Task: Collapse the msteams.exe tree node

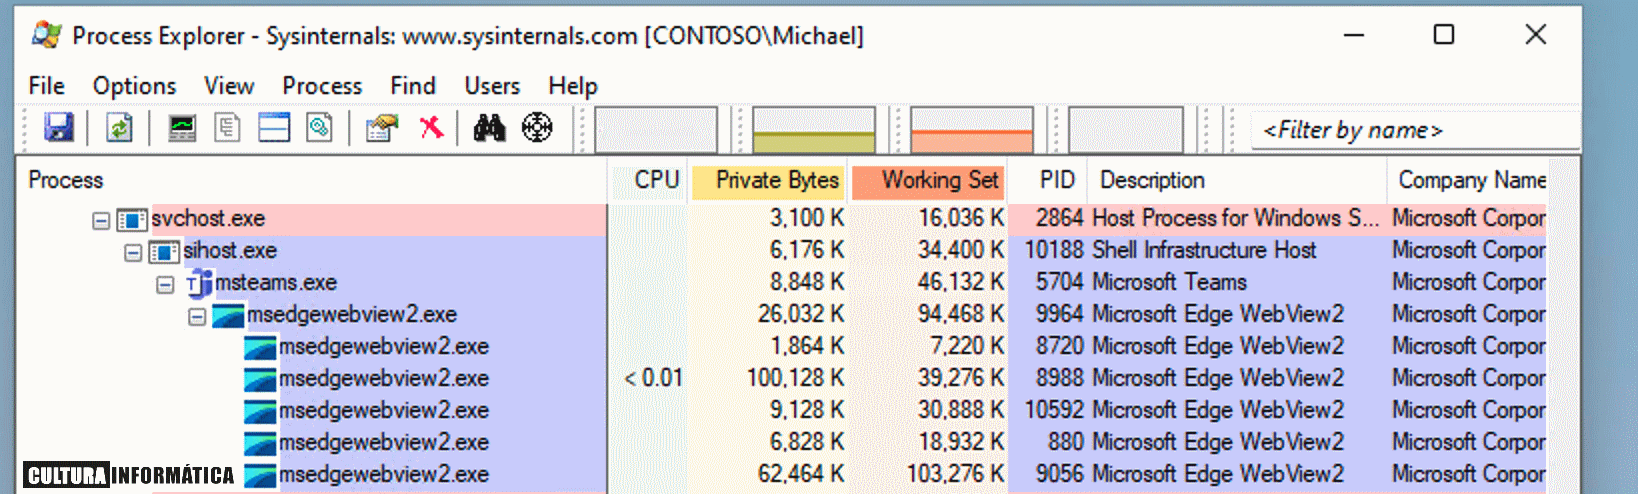Action: tap(165, 285)
